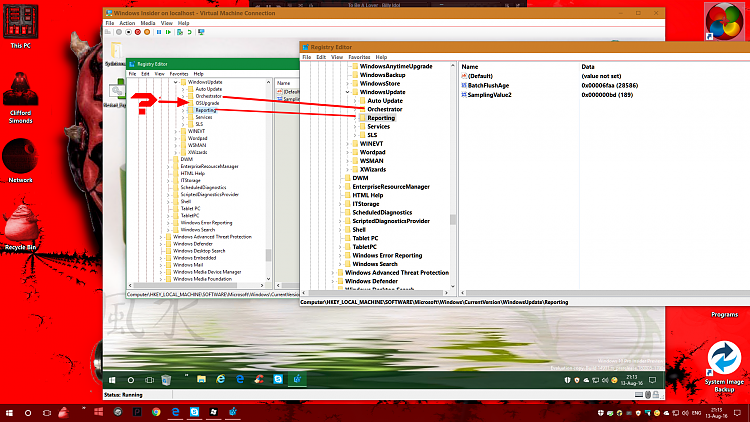Open File menu in green-titled Registry Editor
Screen dimensions: 750x422
pos(132,74)
